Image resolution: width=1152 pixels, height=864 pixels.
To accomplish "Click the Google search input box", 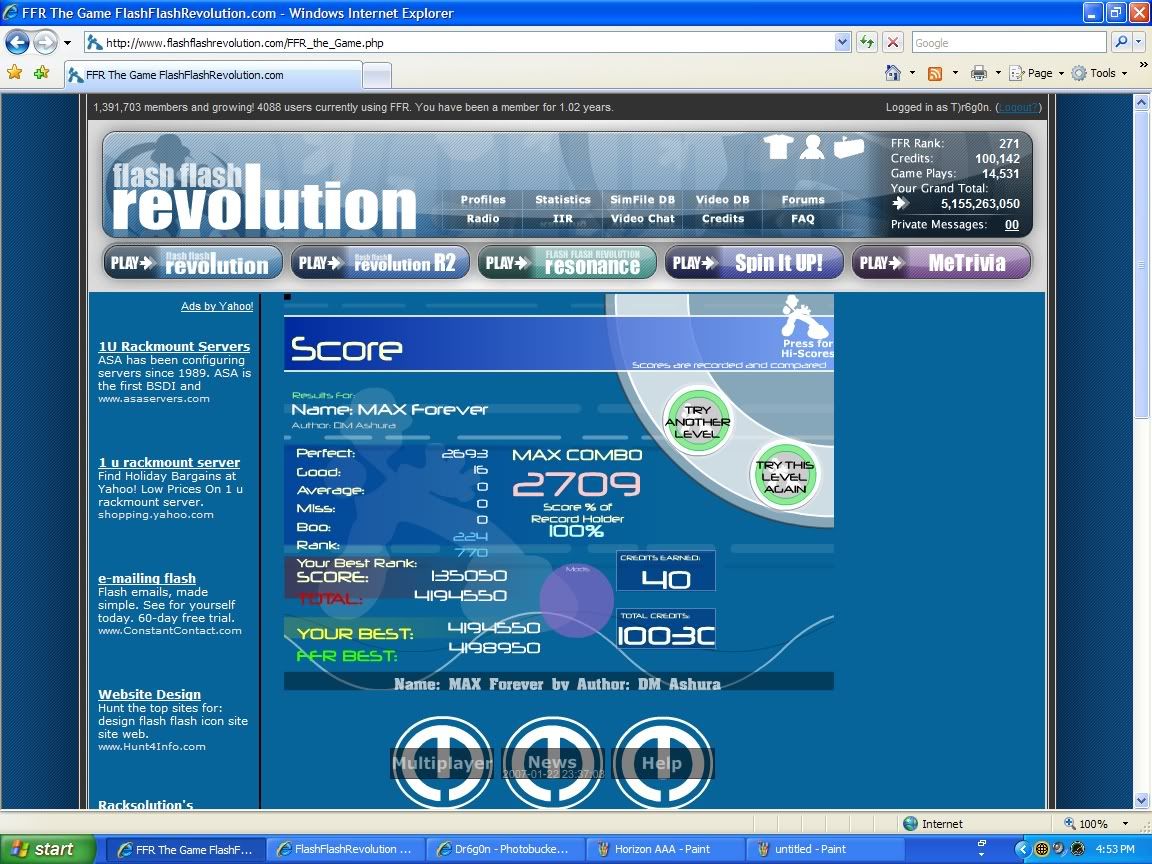I will click(x=1008, y=42).
